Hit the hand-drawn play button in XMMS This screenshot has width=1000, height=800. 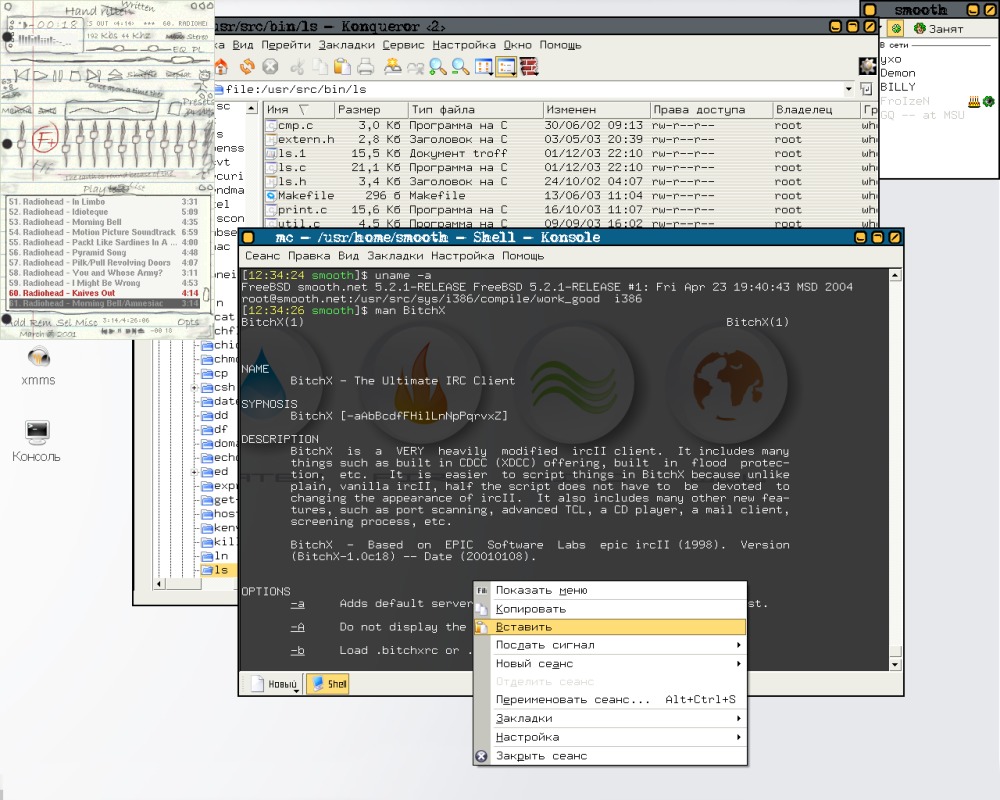point(41,75)
